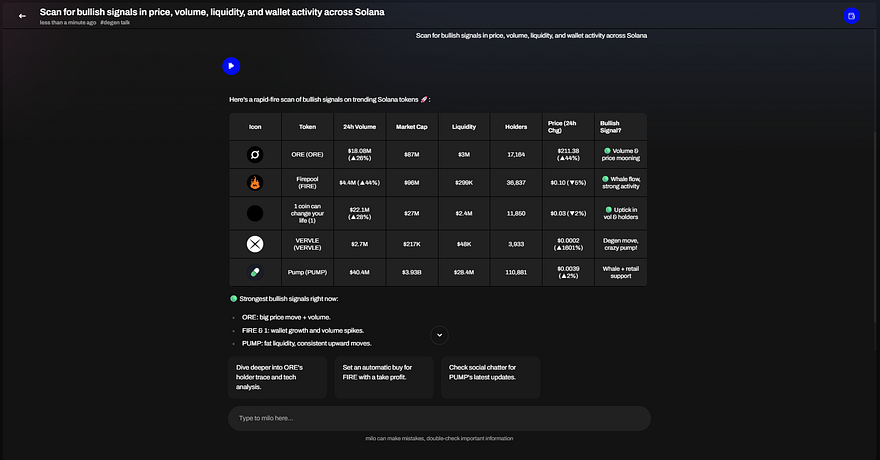Click the Price (24h Chg) column header
This screenshot has height=460, width=880.
[x=568, y=127]
